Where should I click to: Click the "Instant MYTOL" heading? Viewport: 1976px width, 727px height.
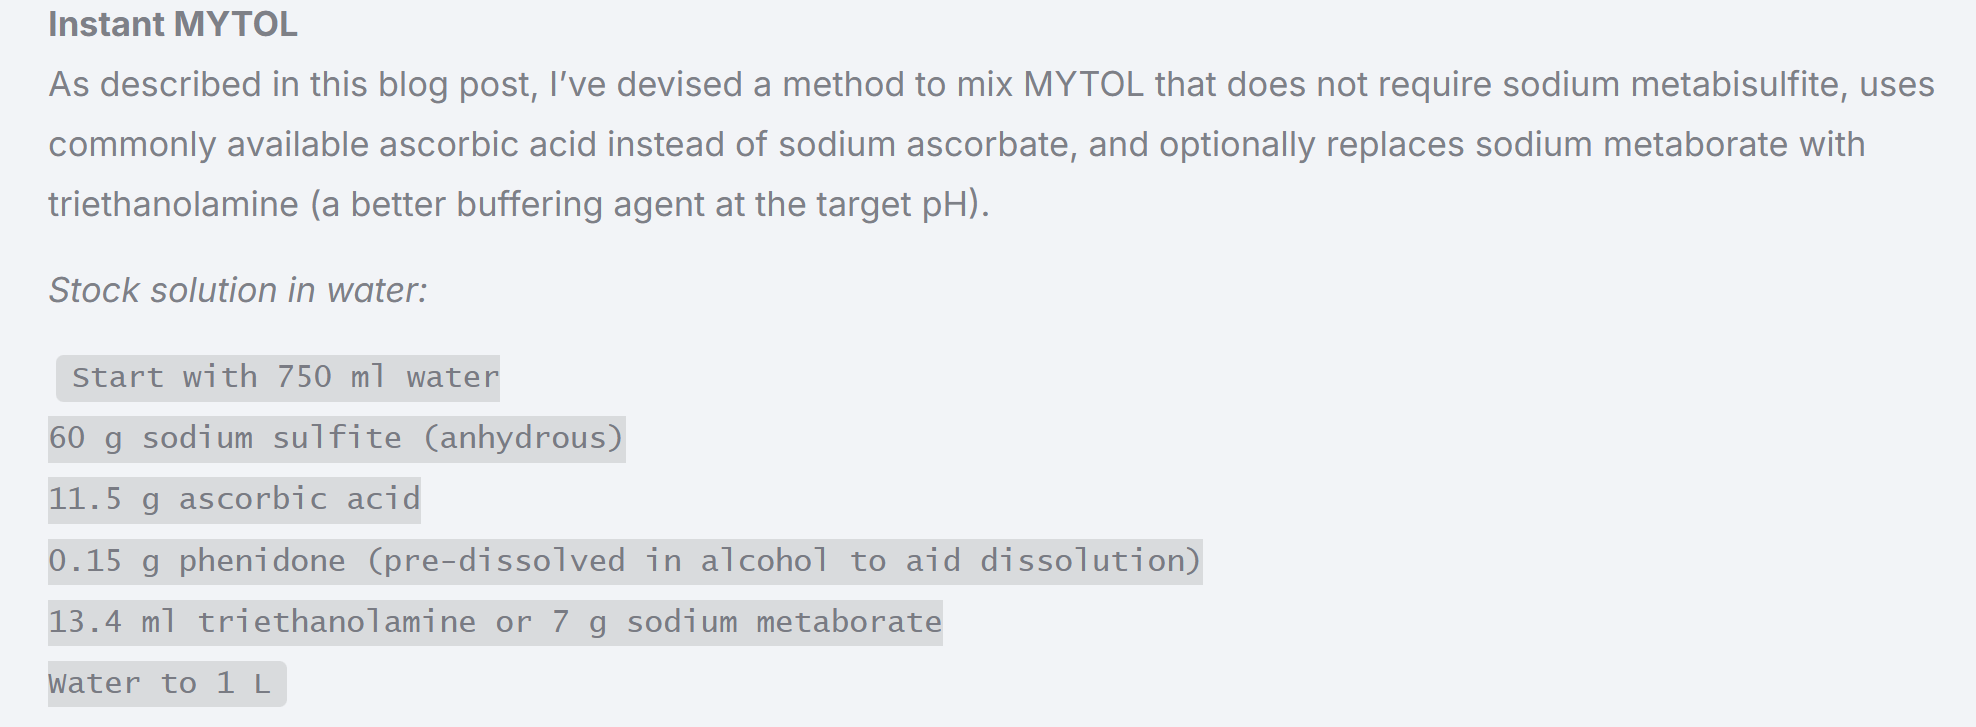pyautogui.click(x=173, y=24)
